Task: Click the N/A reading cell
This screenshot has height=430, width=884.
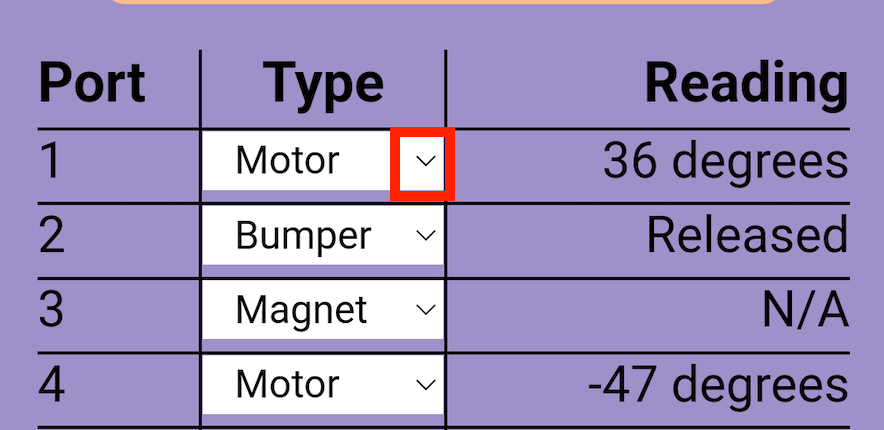Action: pos(805,311)
